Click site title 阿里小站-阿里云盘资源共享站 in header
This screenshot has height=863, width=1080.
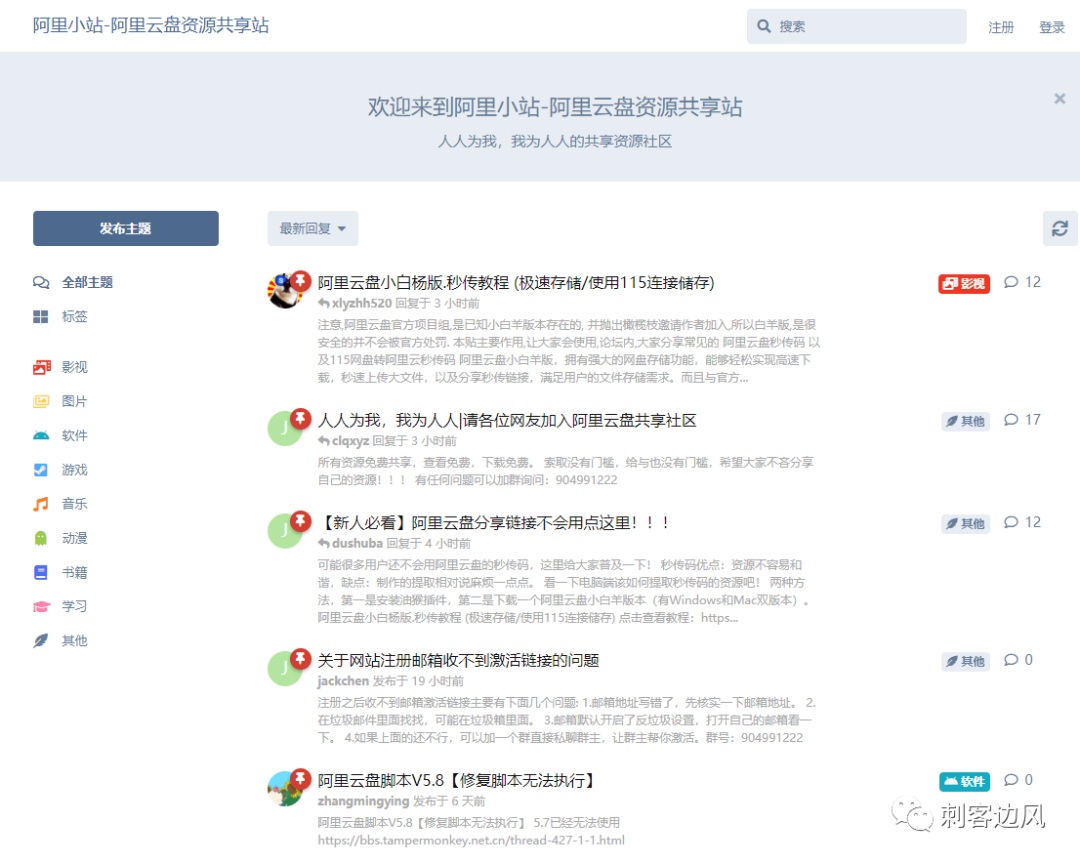click(151, 25)
